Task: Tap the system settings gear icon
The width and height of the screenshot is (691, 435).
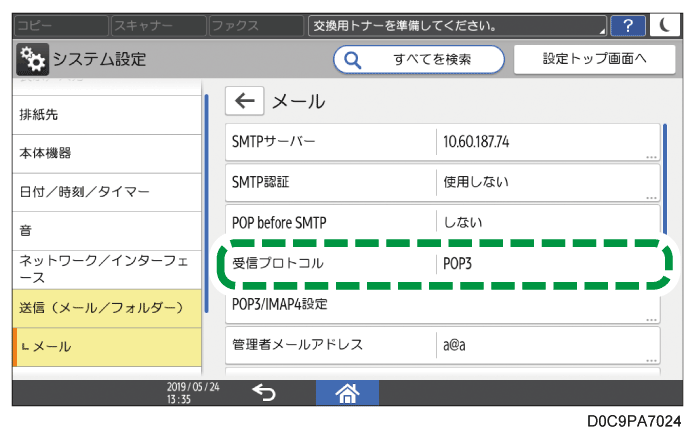Action: (x=32, y=59)
